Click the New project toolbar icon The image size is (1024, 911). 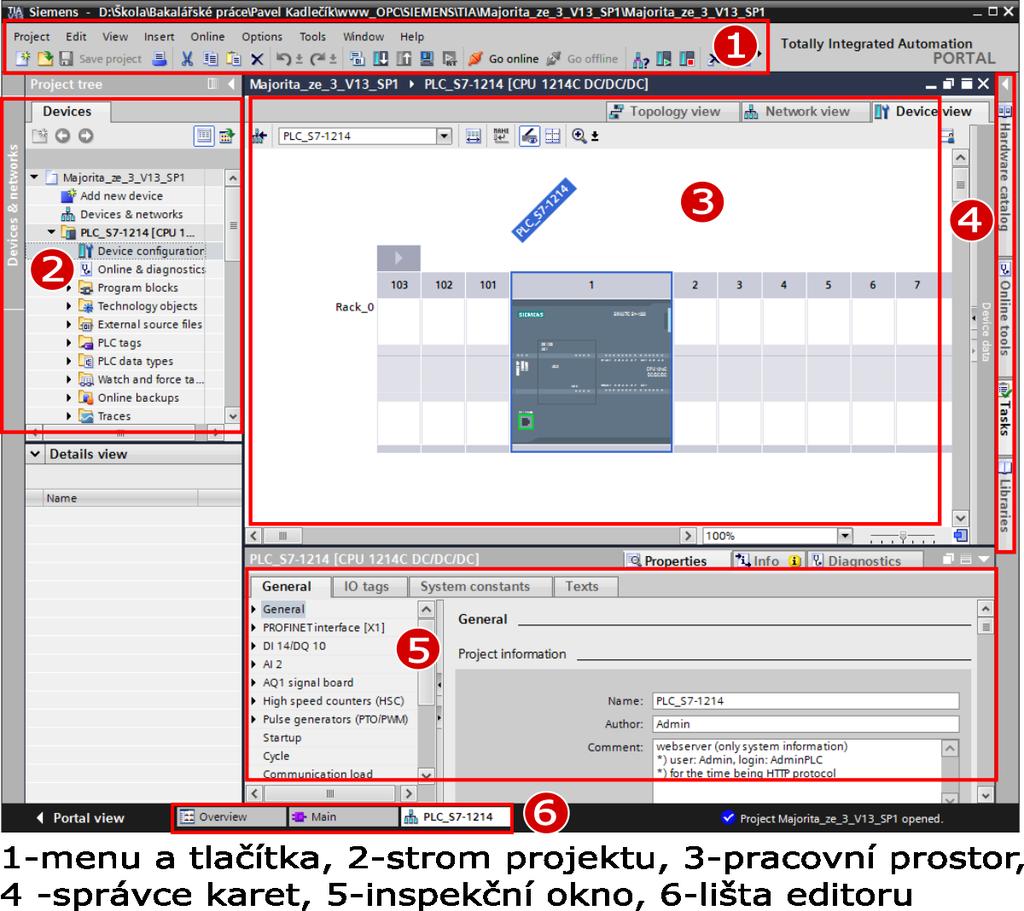tap(23, 59)
